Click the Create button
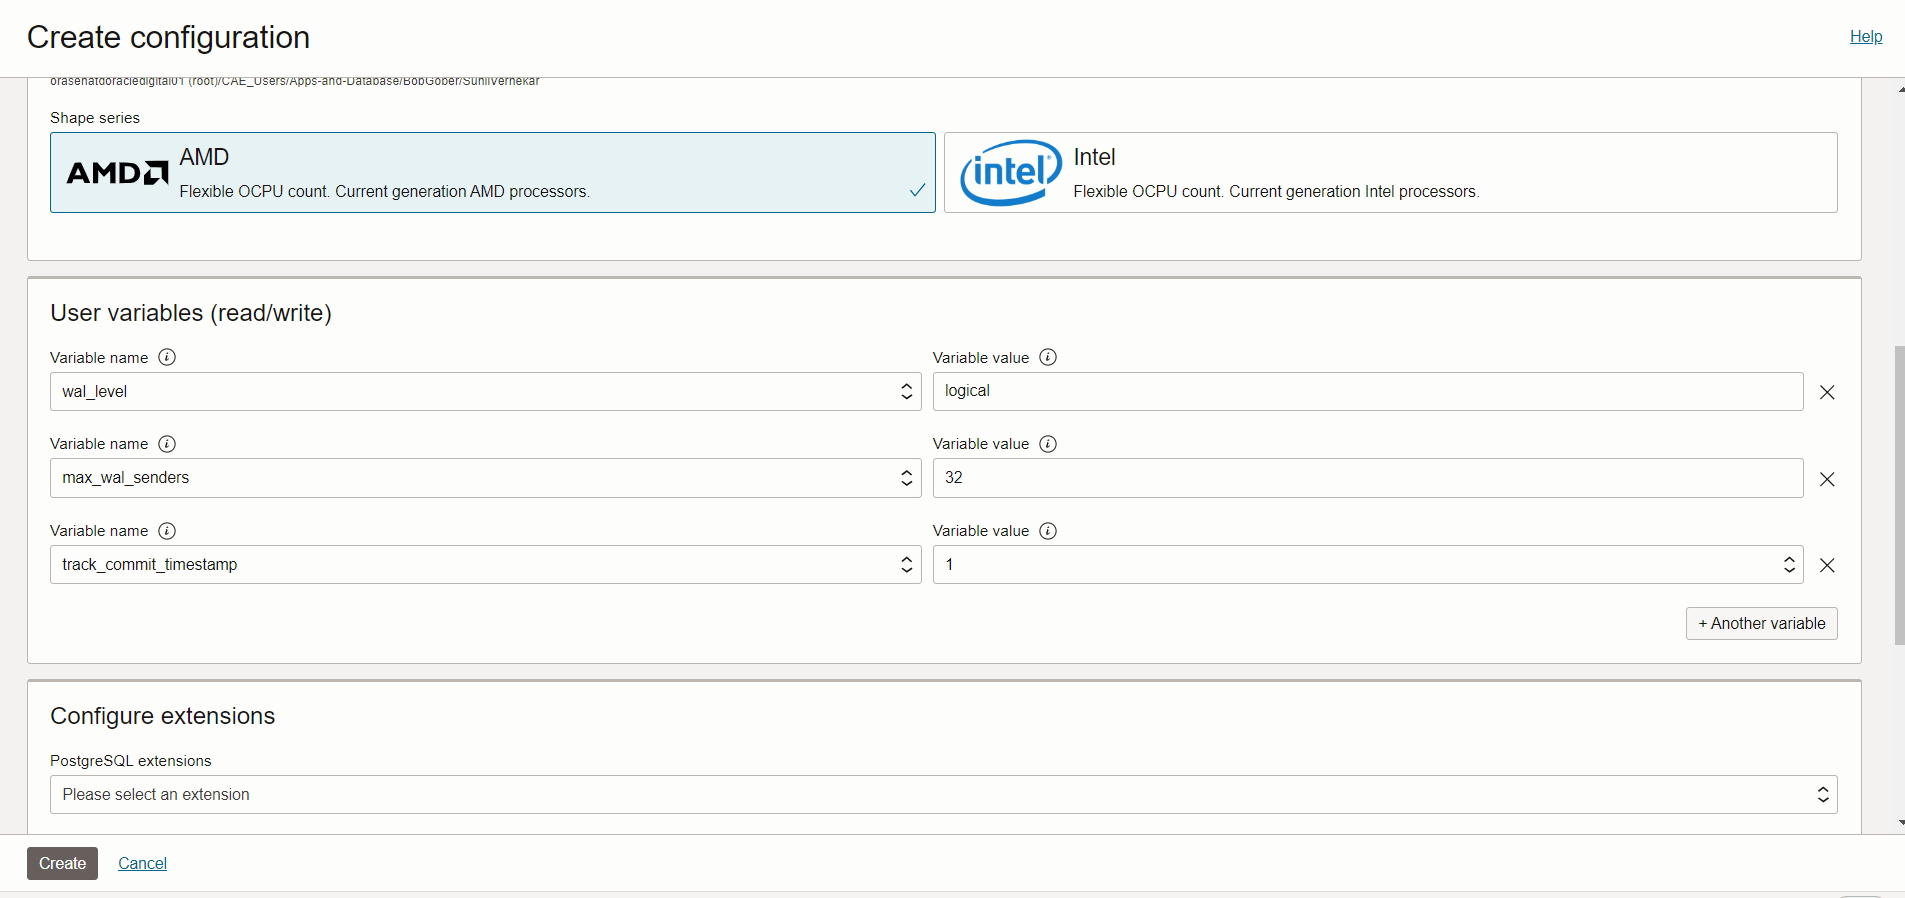 [x=62, y=863]
